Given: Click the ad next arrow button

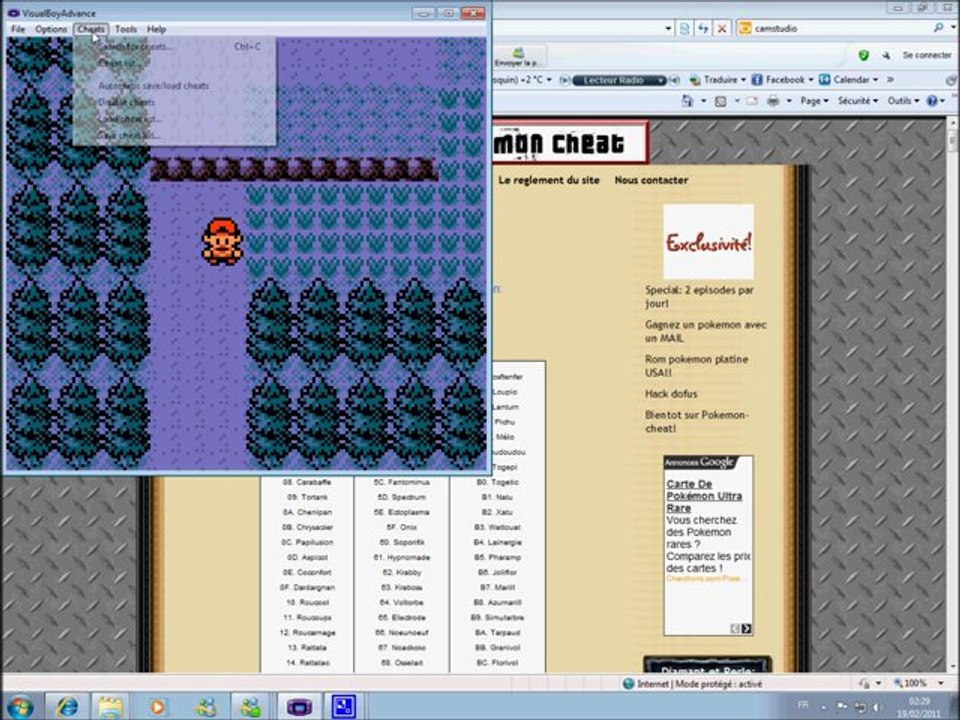Looking at the screenshot, I should tap(747, 629).
